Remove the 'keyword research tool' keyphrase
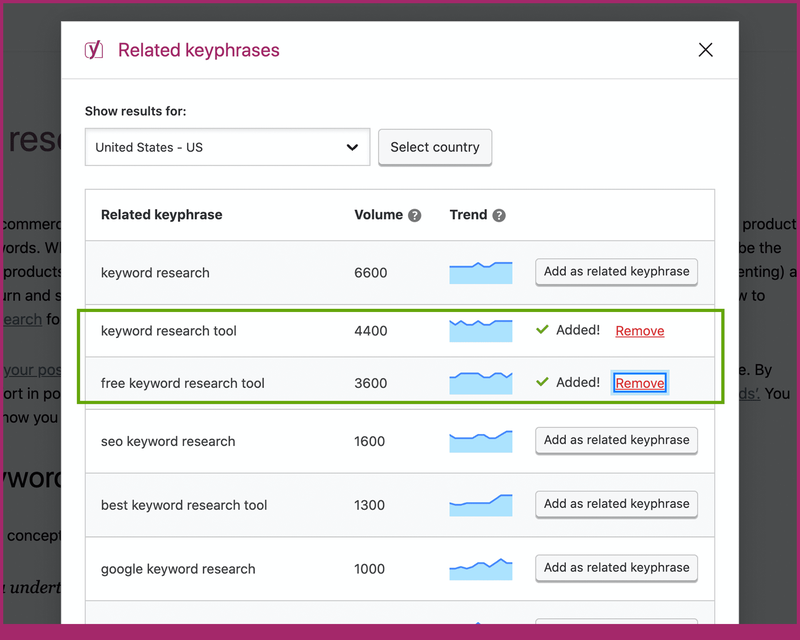The width and height of the screenshot is (800, 640). (x=639, y=331)
